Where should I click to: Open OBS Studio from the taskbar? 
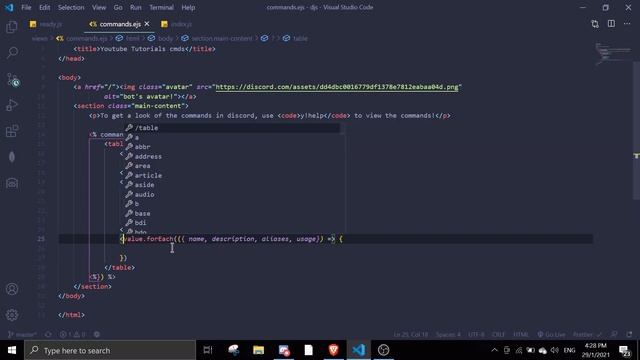tap(383, 350)
